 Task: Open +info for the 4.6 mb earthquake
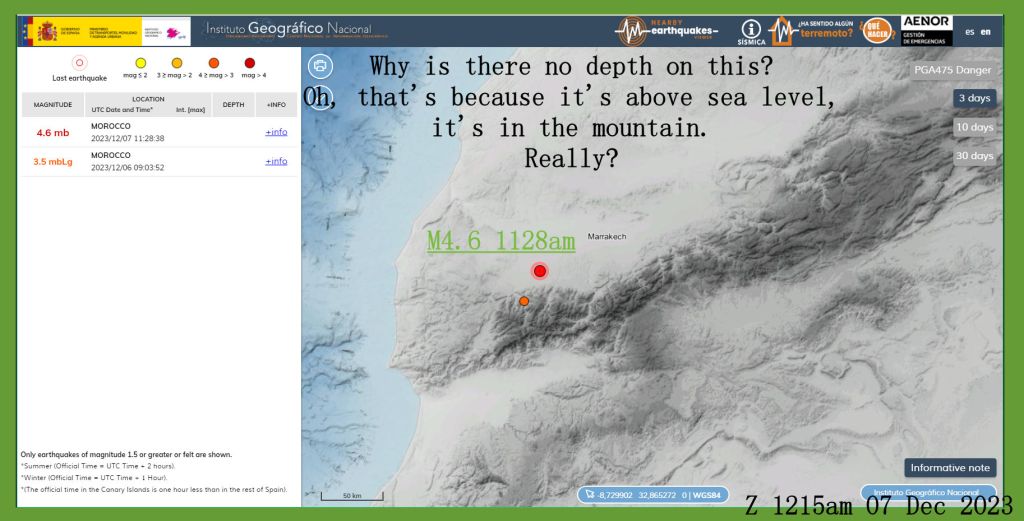click(276, 132)
